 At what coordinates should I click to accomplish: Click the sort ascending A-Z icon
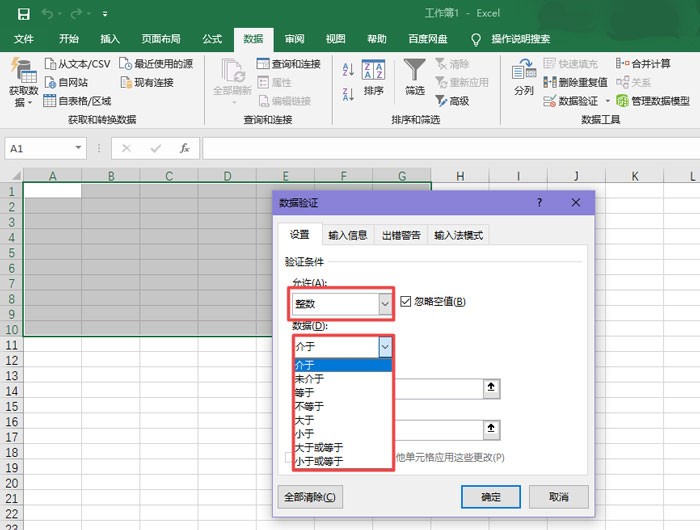point(348,68)
